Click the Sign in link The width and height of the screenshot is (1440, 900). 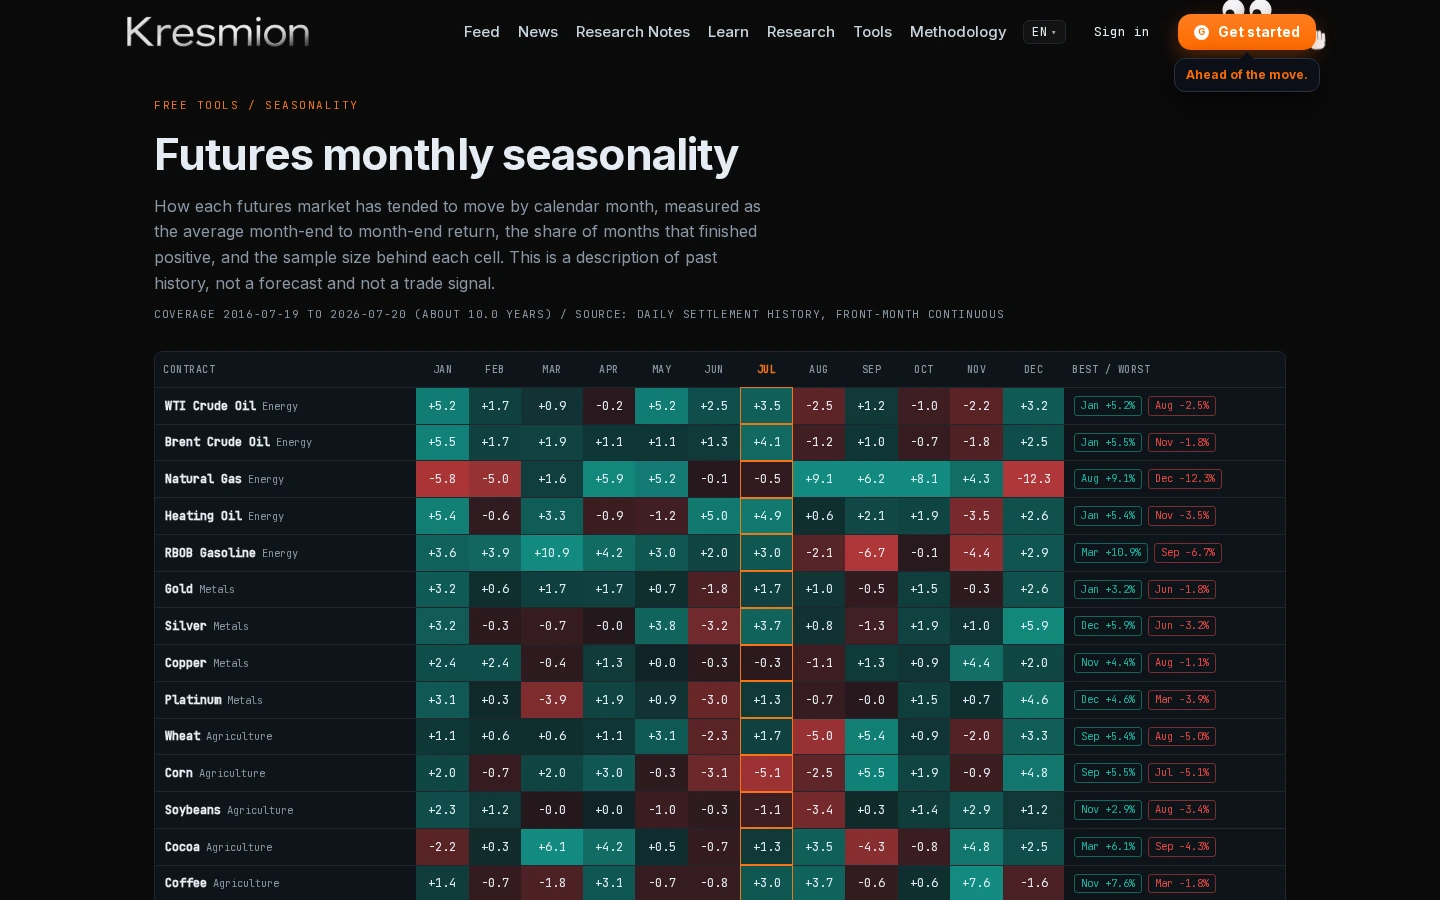coord(1121,32)
